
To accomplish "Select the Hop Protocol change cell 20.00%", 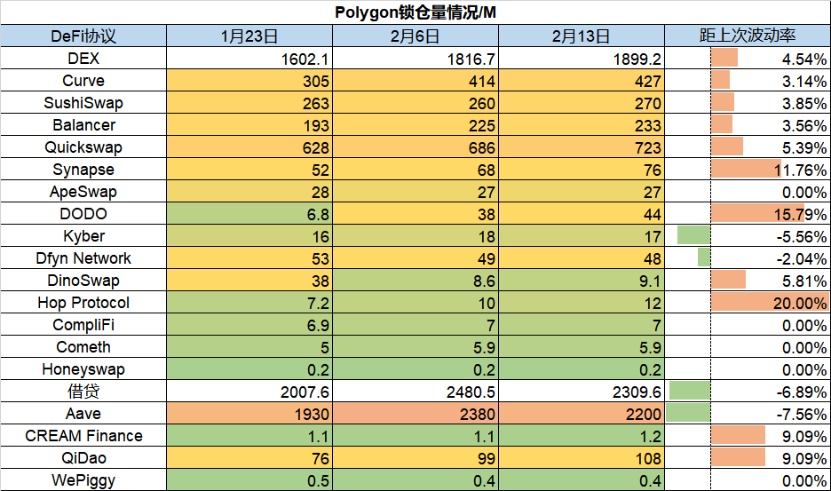I will [x=748, y=302].
